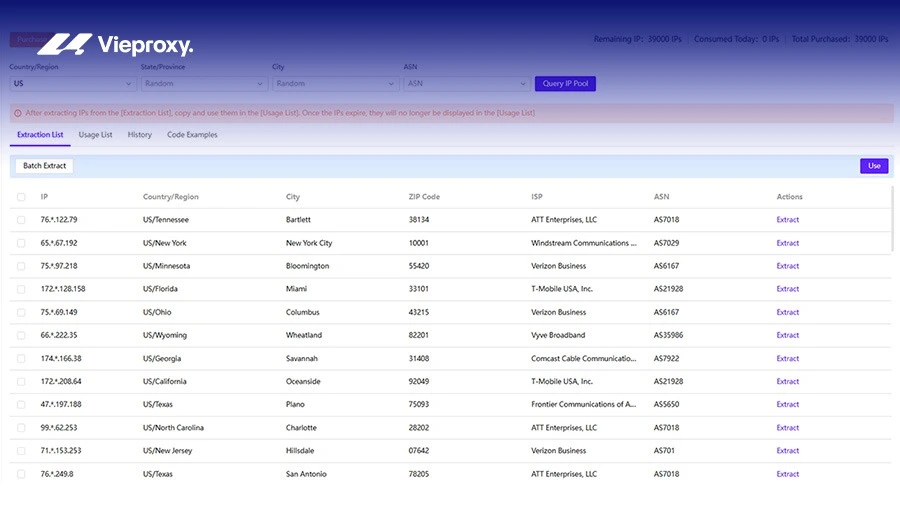This screenshot has width=900, height=506.
Task: Extract the Bloomington, Minnesota IP
Action: click(788, 266)
